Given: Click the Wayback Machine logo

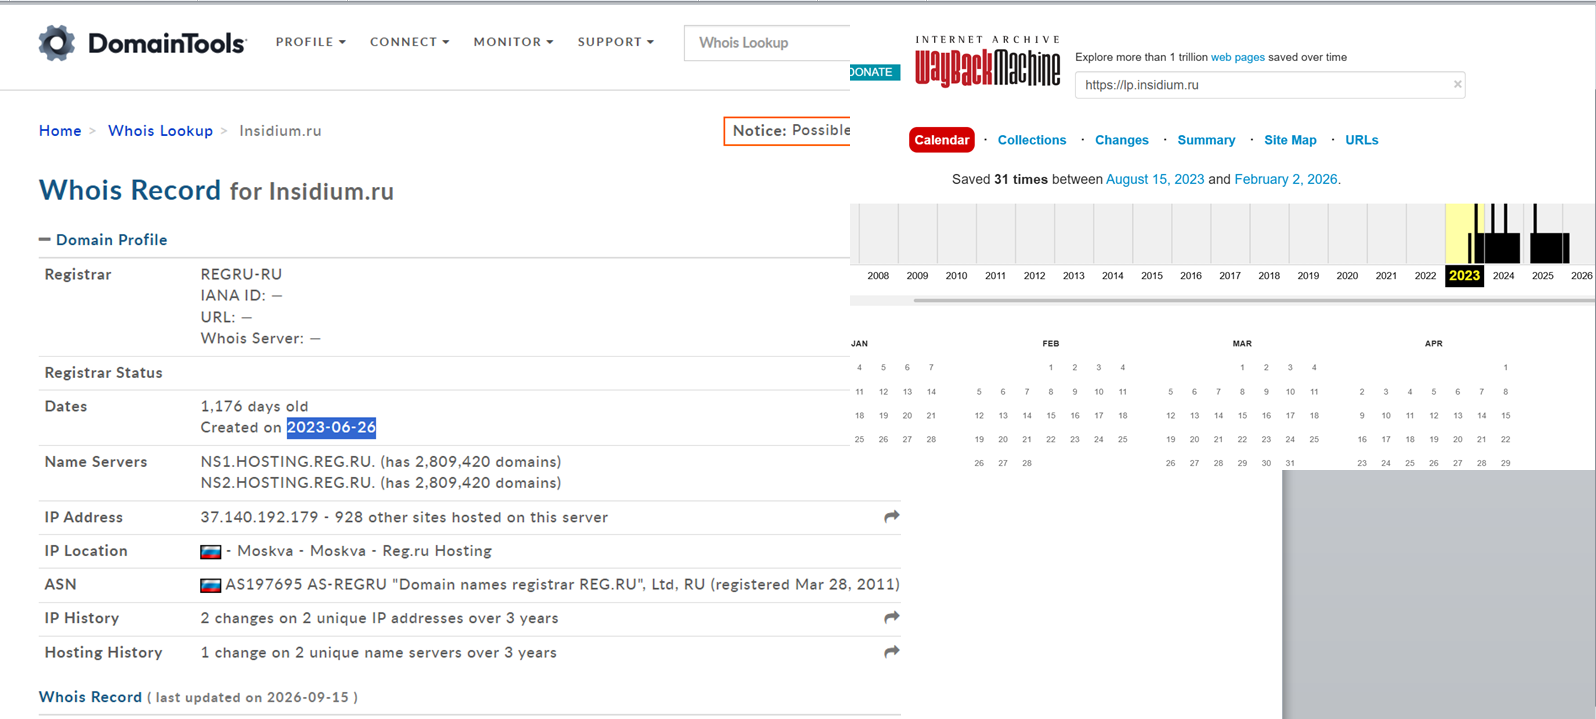Looking at the screenshot, I should (x=987, y=62).
